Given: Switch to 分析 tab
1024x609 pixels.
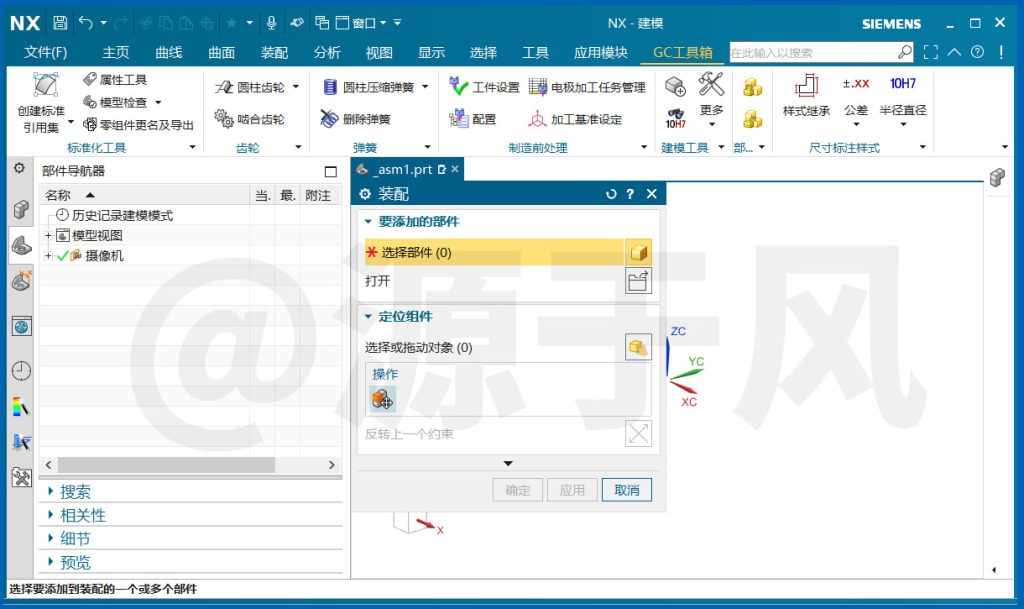Looking at the screenshot, I should coord(327,52).
